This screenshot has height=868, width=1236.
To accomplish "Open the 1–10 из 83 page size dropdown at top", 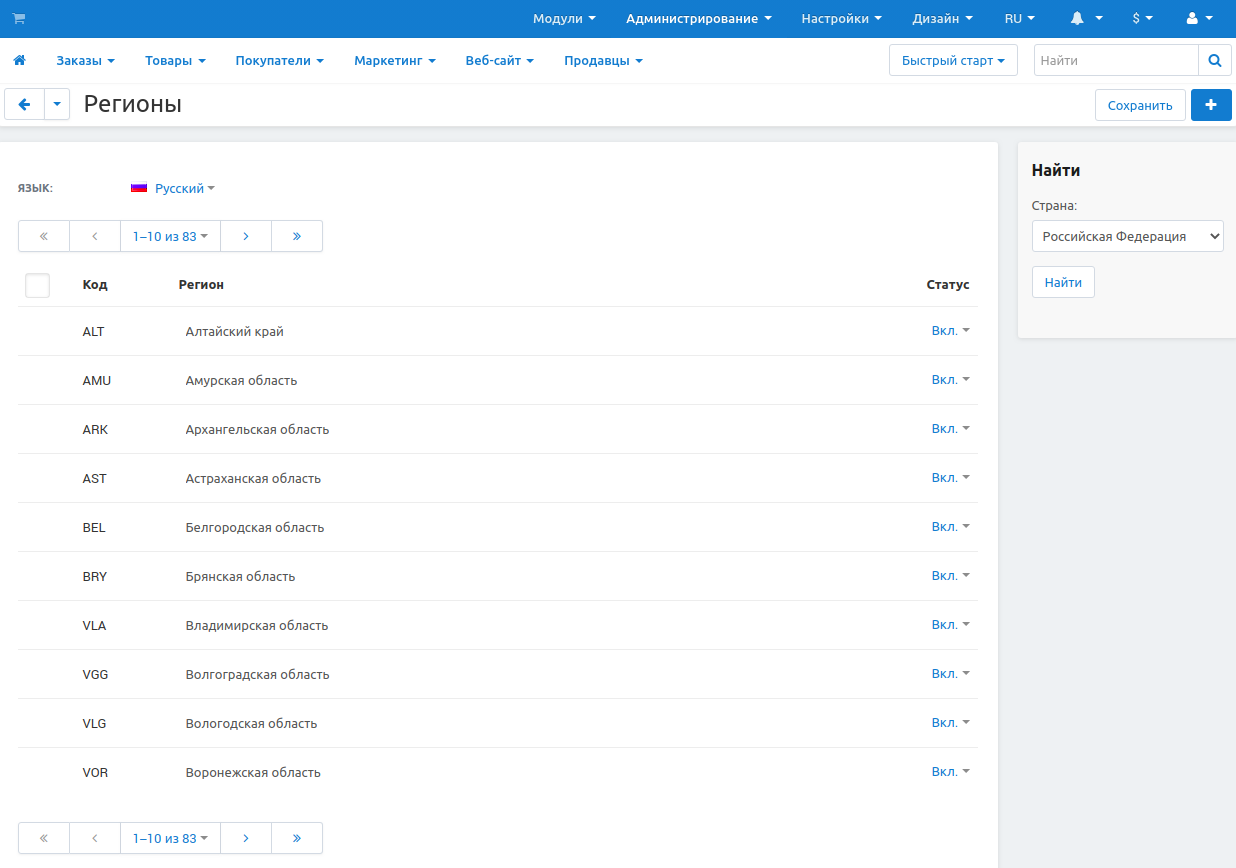I will coord(170,236).
